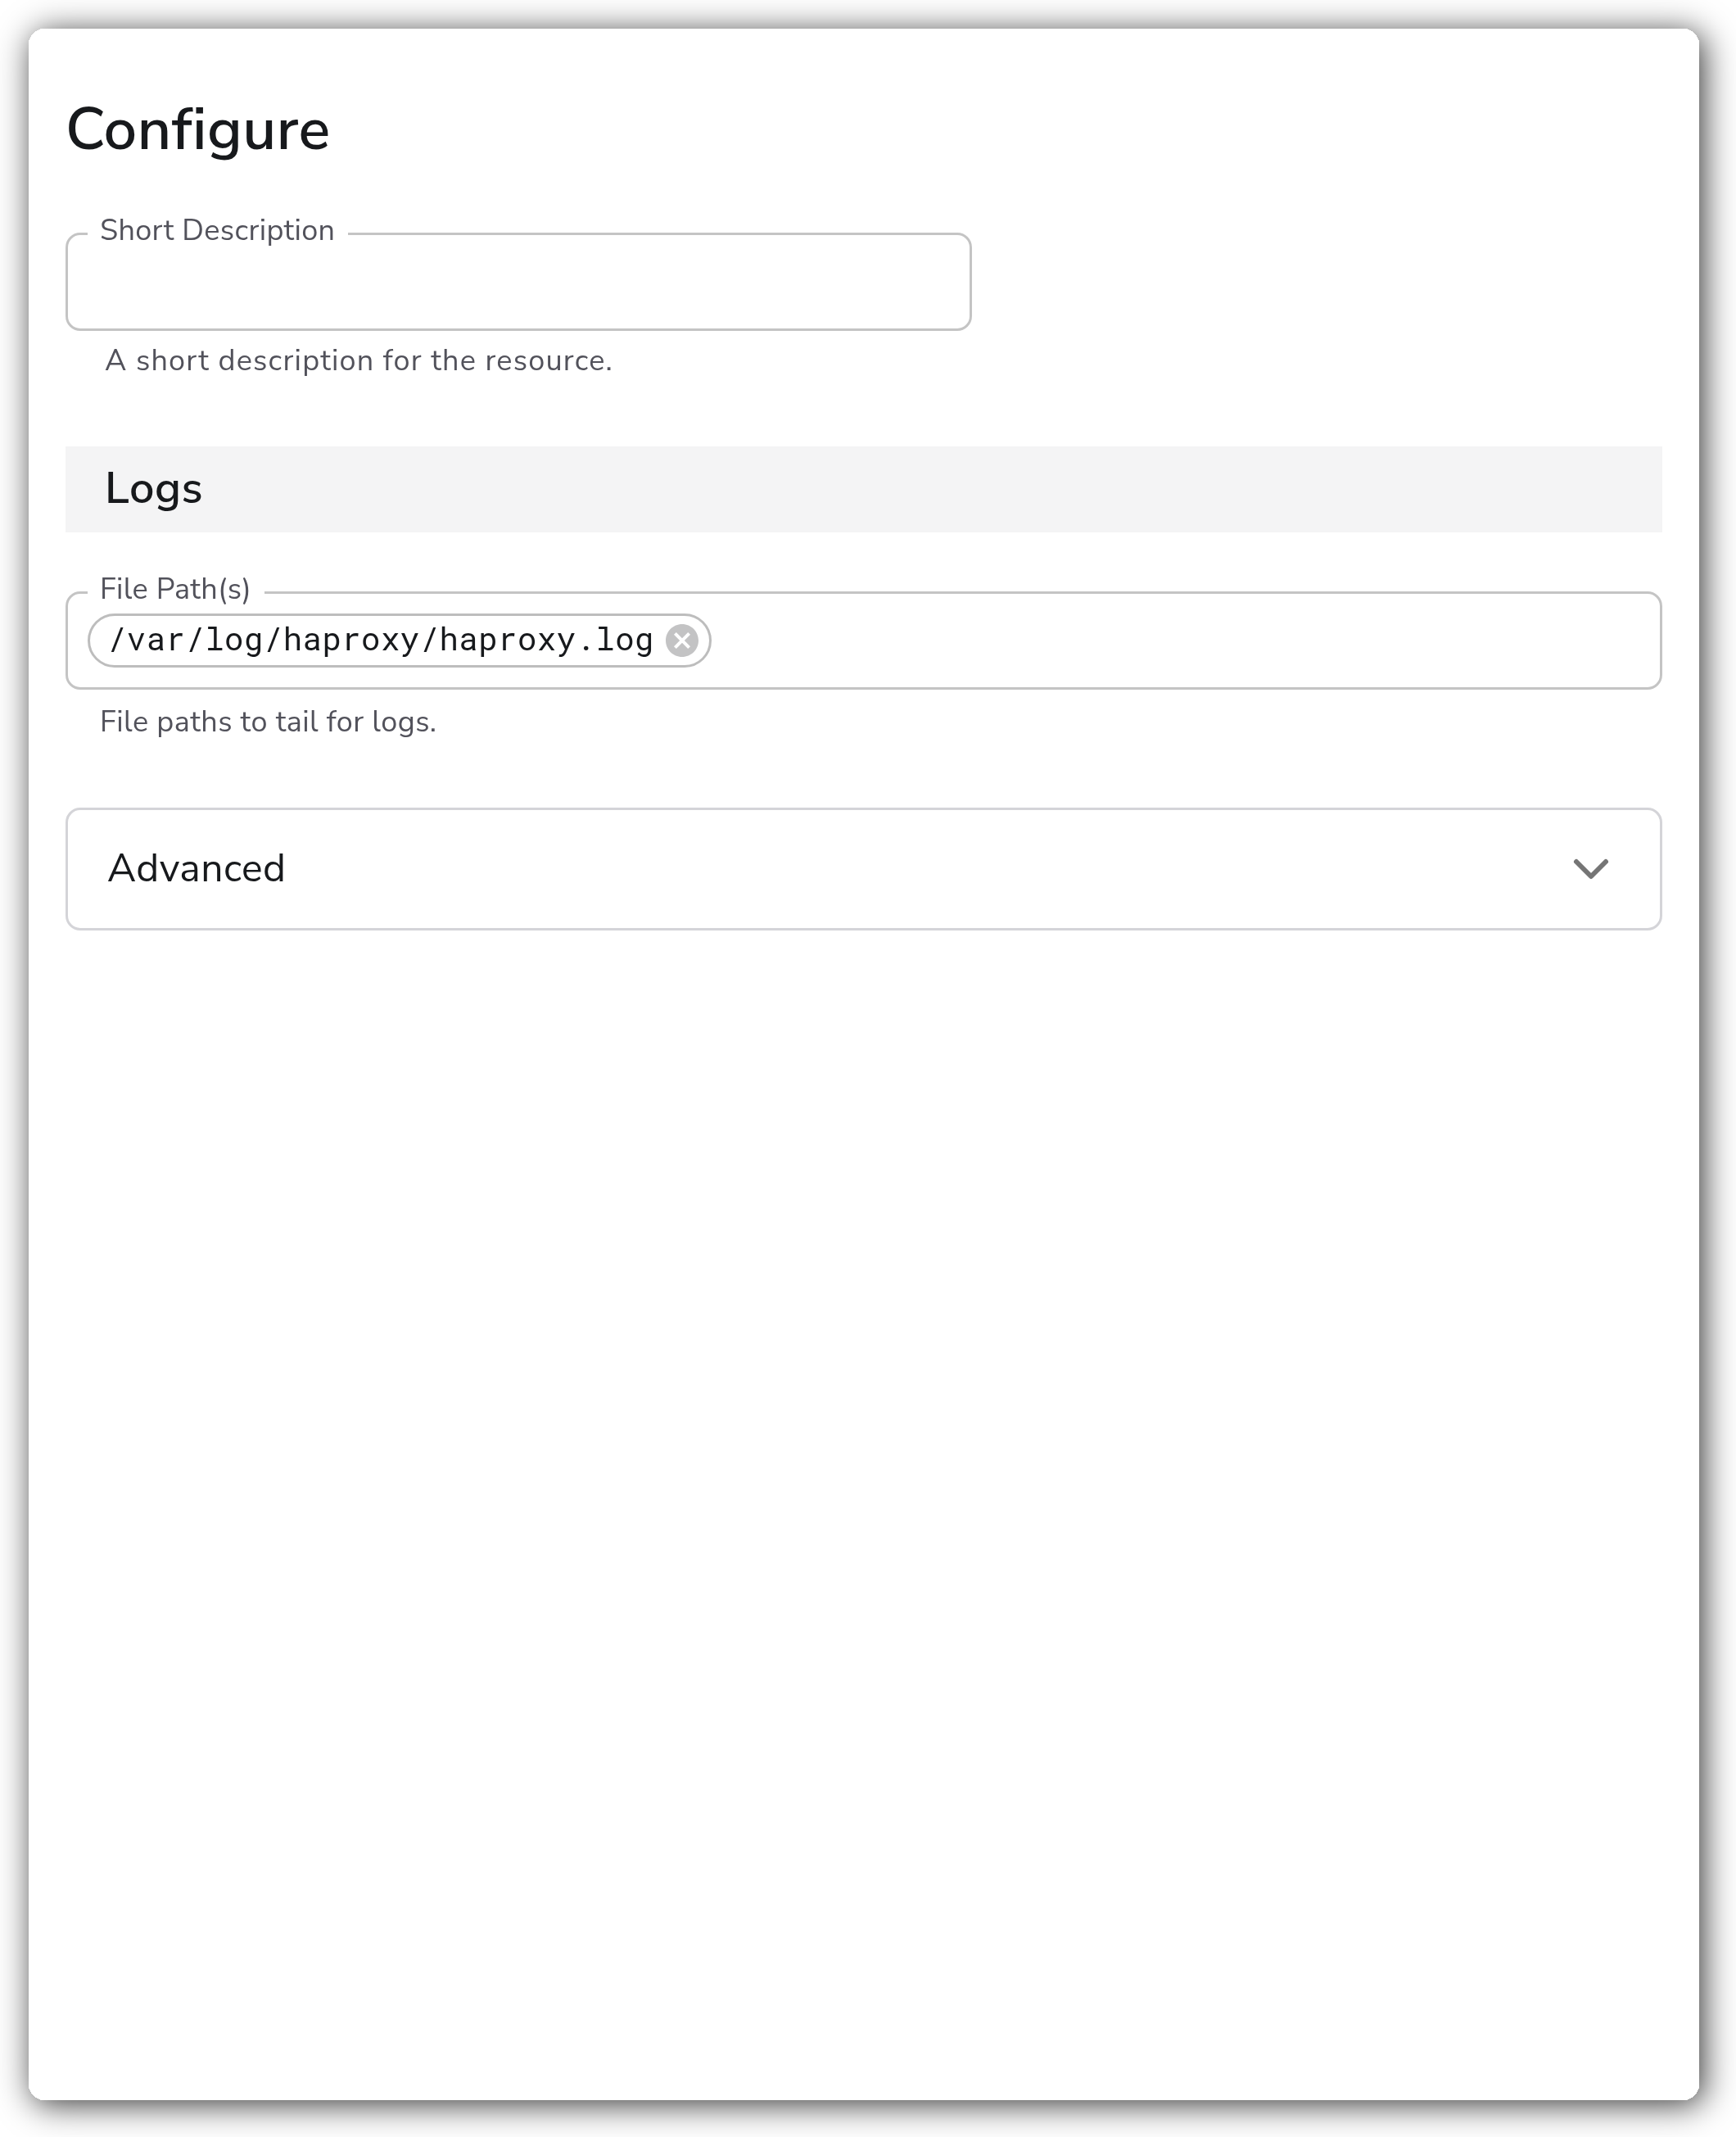
Task: Click the Configure heading
Action: click(198, 130)
